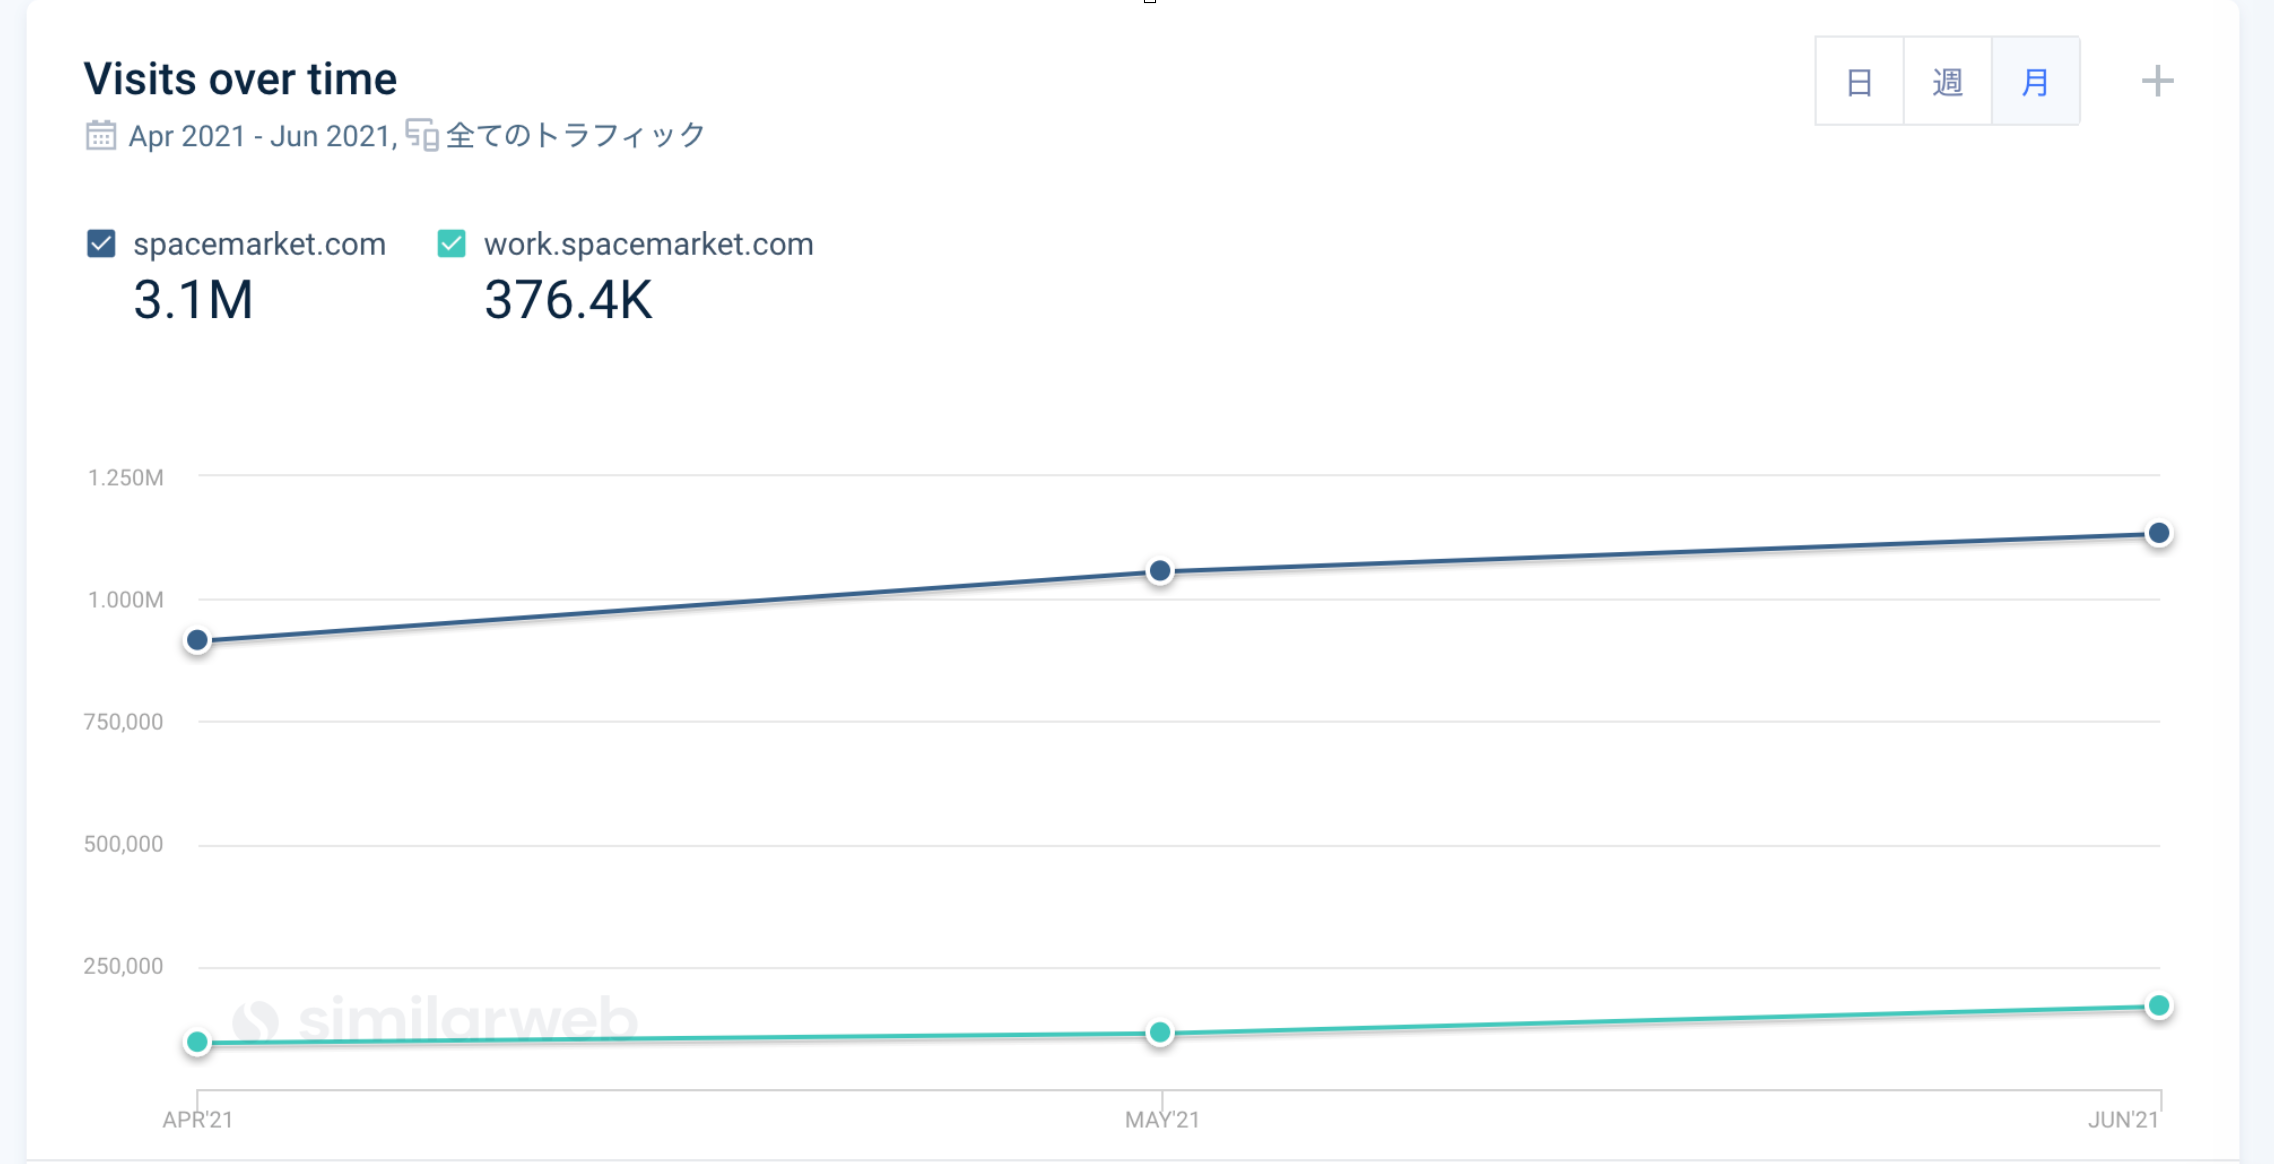
Task: Click the 3.1M total visits value
Action: [193, 300]
